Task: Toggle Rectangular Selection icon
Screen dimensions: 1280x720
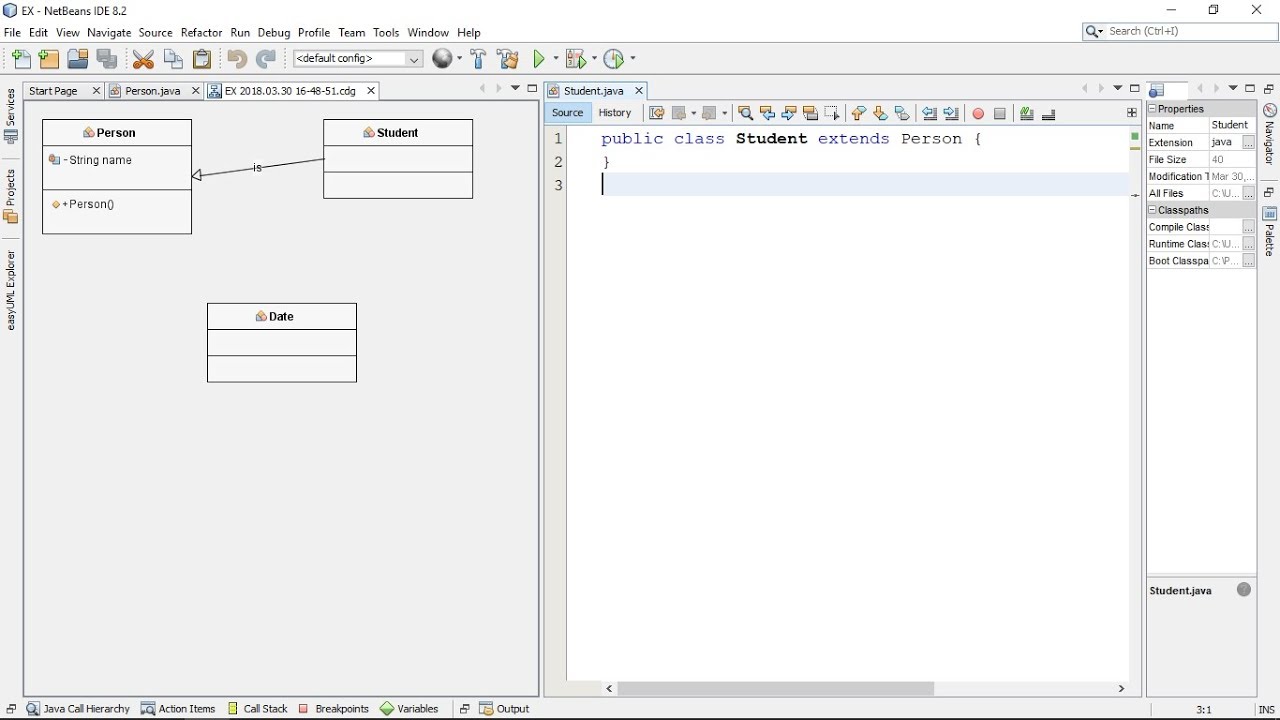Action: pos(832,114)
